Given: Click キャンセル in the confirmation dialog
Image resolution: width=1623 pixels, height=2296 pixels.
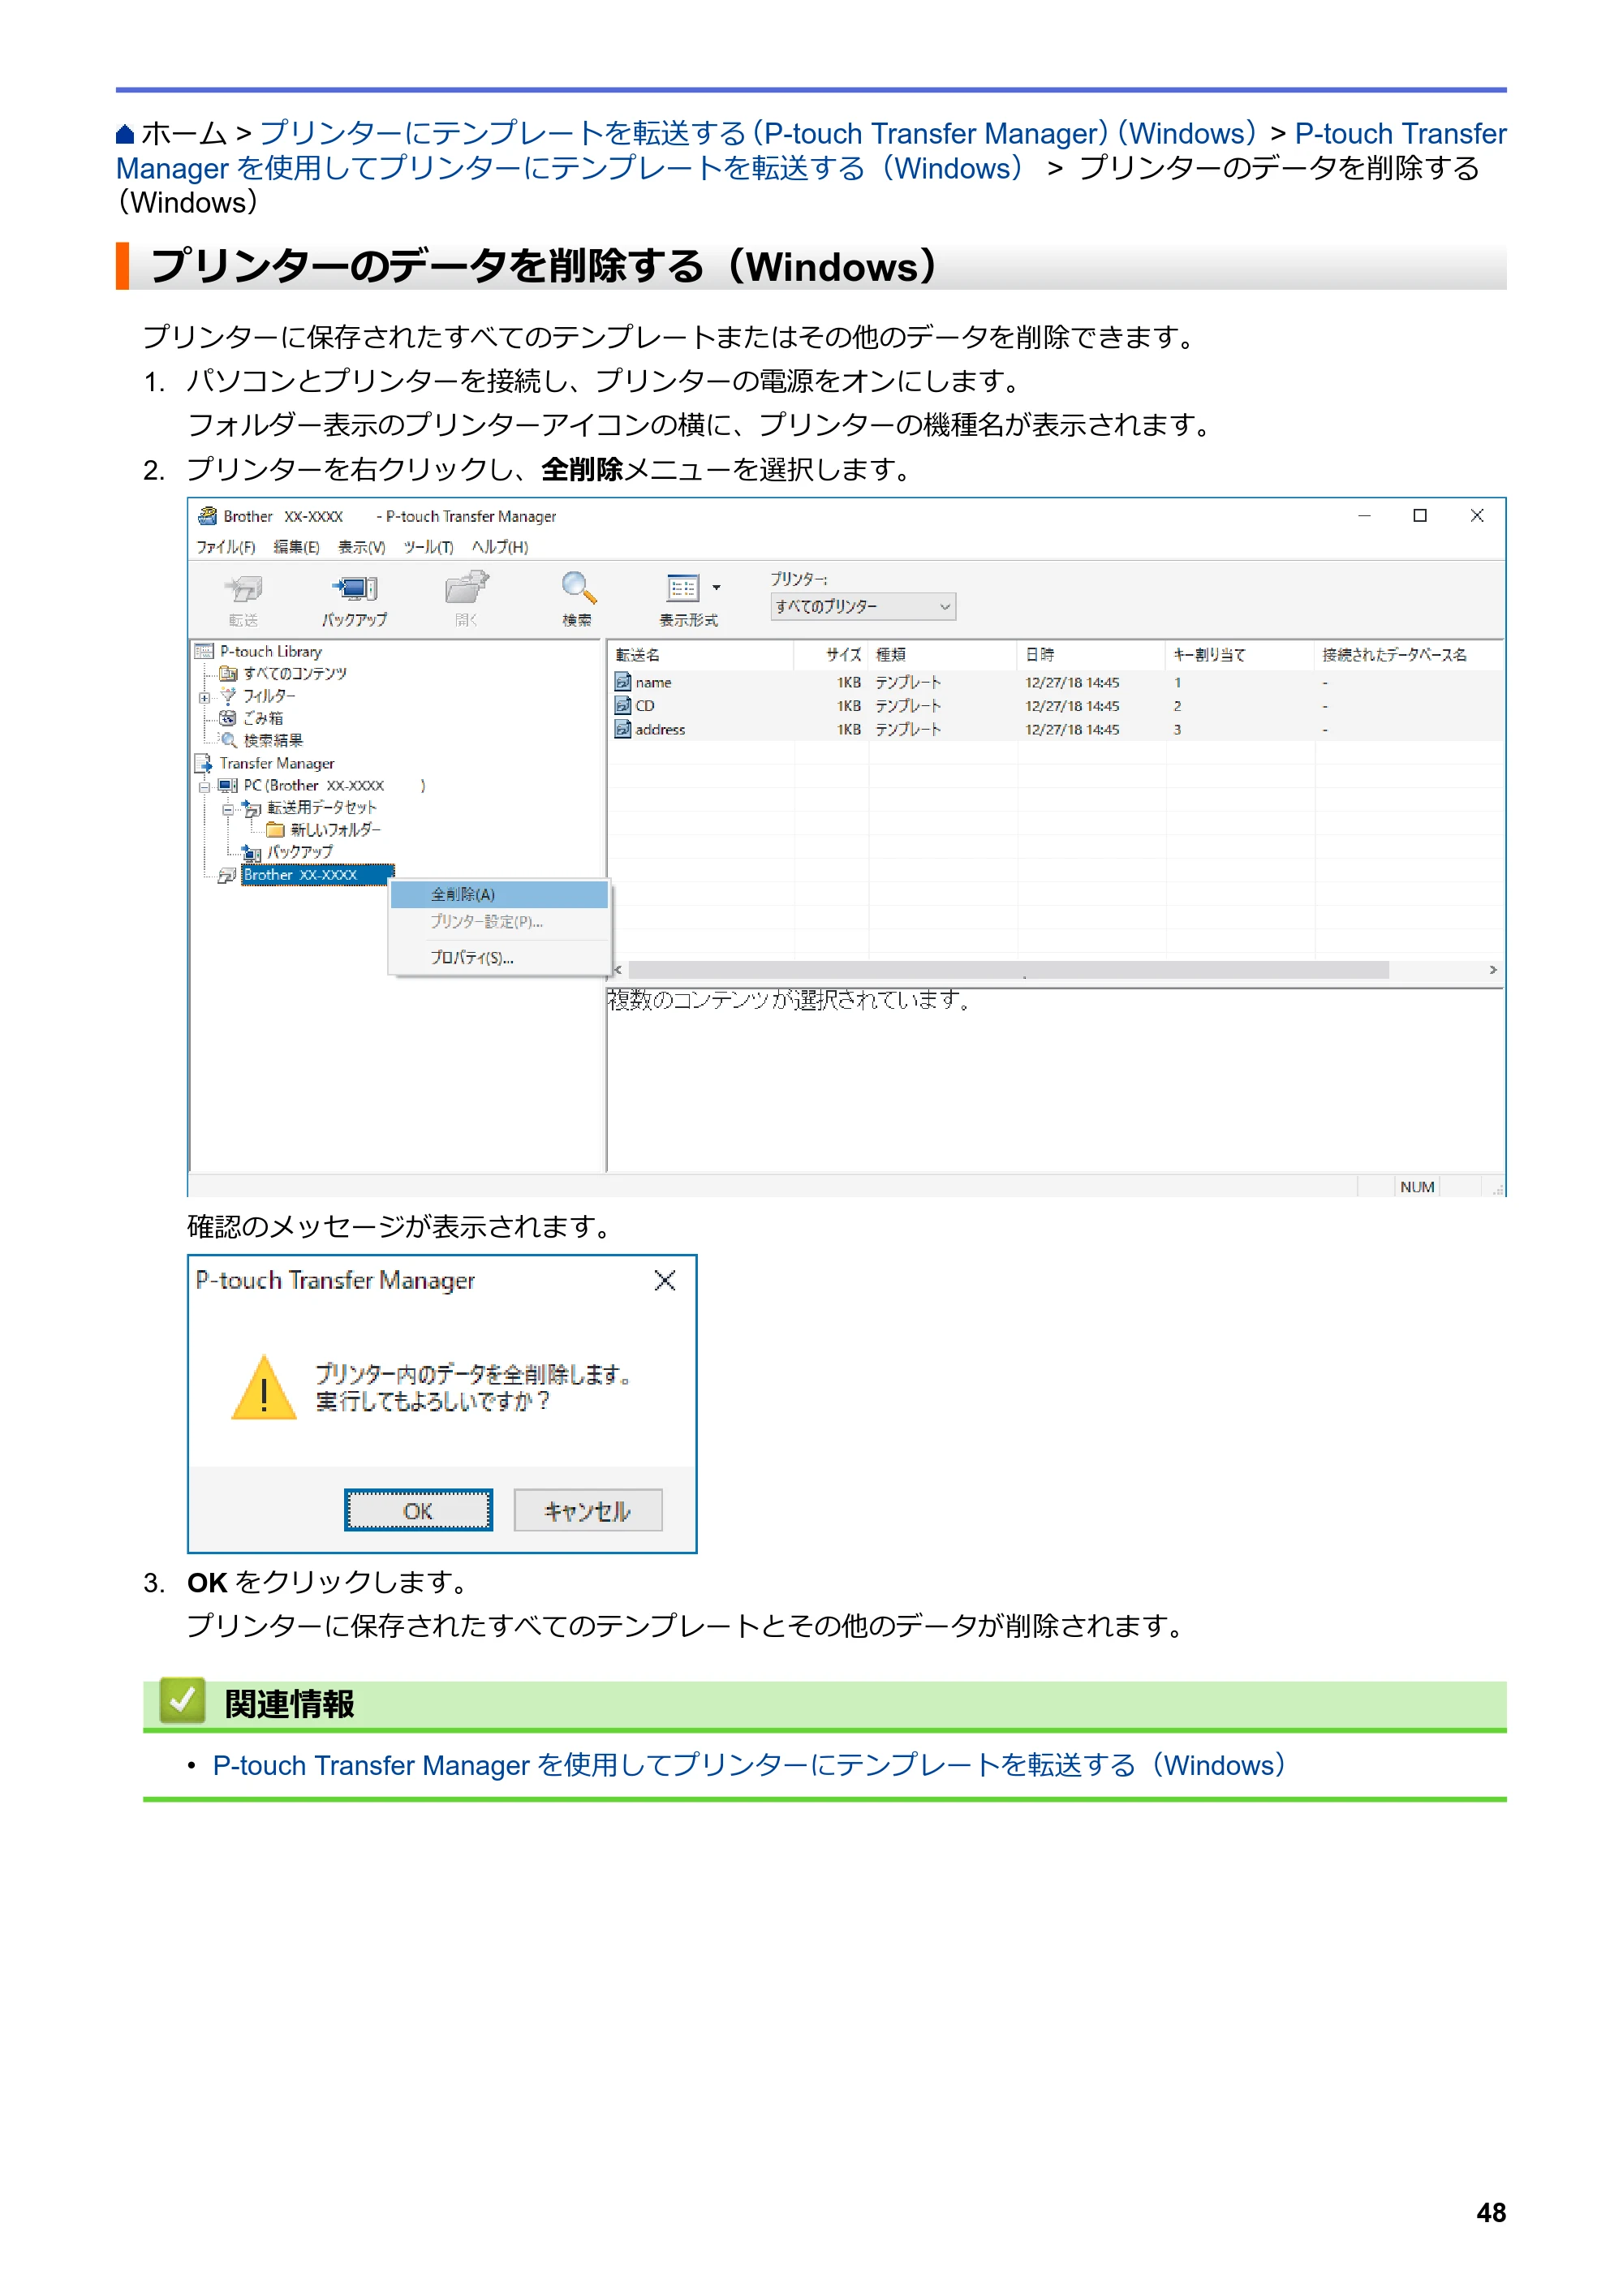Looking at the screenshot, I should pyautogui.click(x=587, y=1510).
